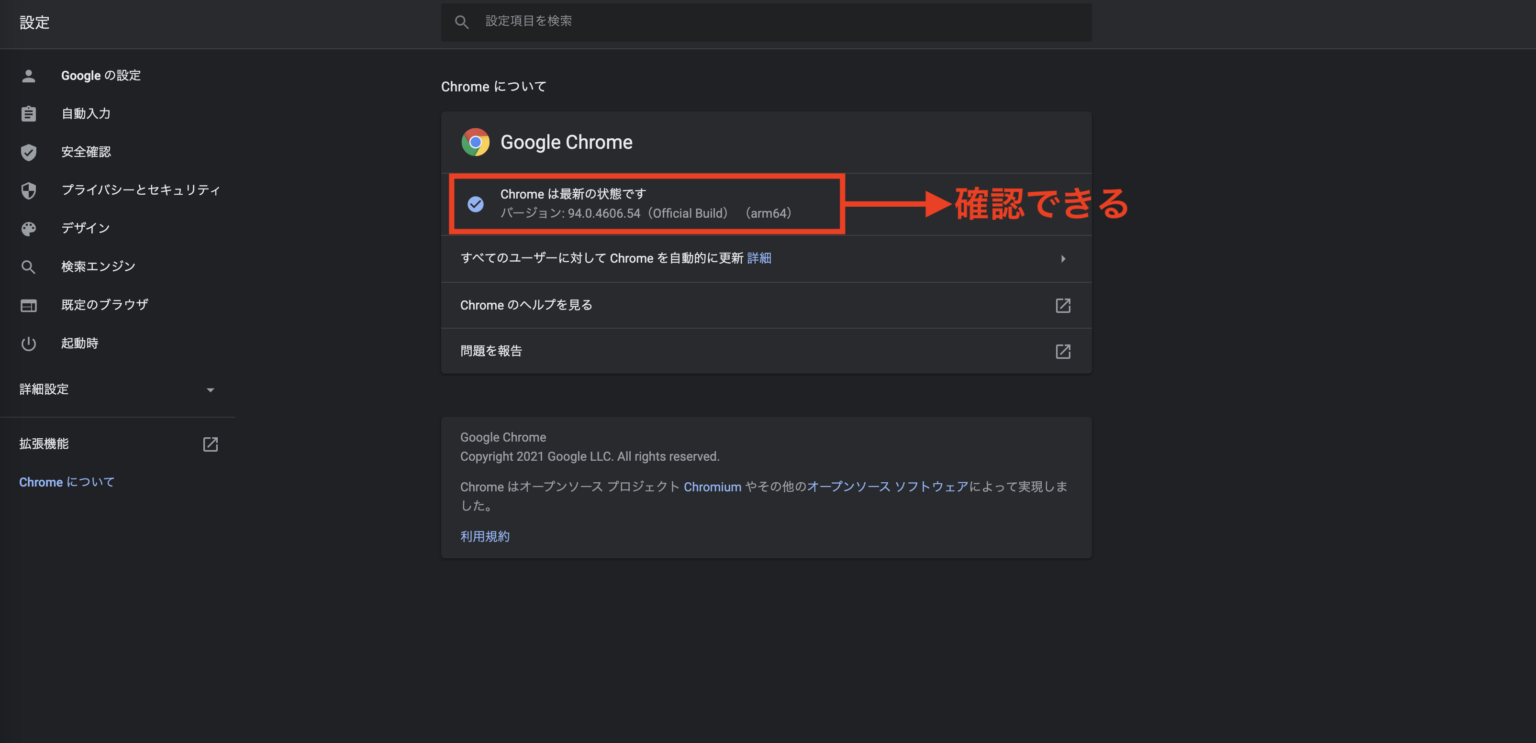Click the プライバシーとセキュリティ shield icon
Viewport: 1536px width, 743px height.
(28, 190)
